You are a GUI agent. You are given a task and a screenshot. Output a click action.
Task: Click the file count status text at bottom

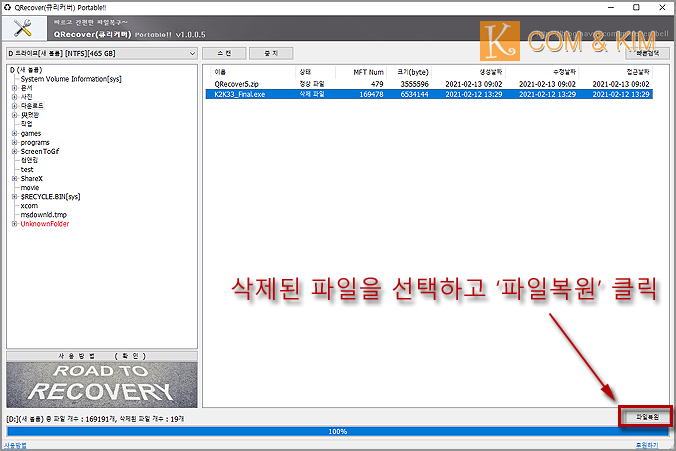click(95, 419)
